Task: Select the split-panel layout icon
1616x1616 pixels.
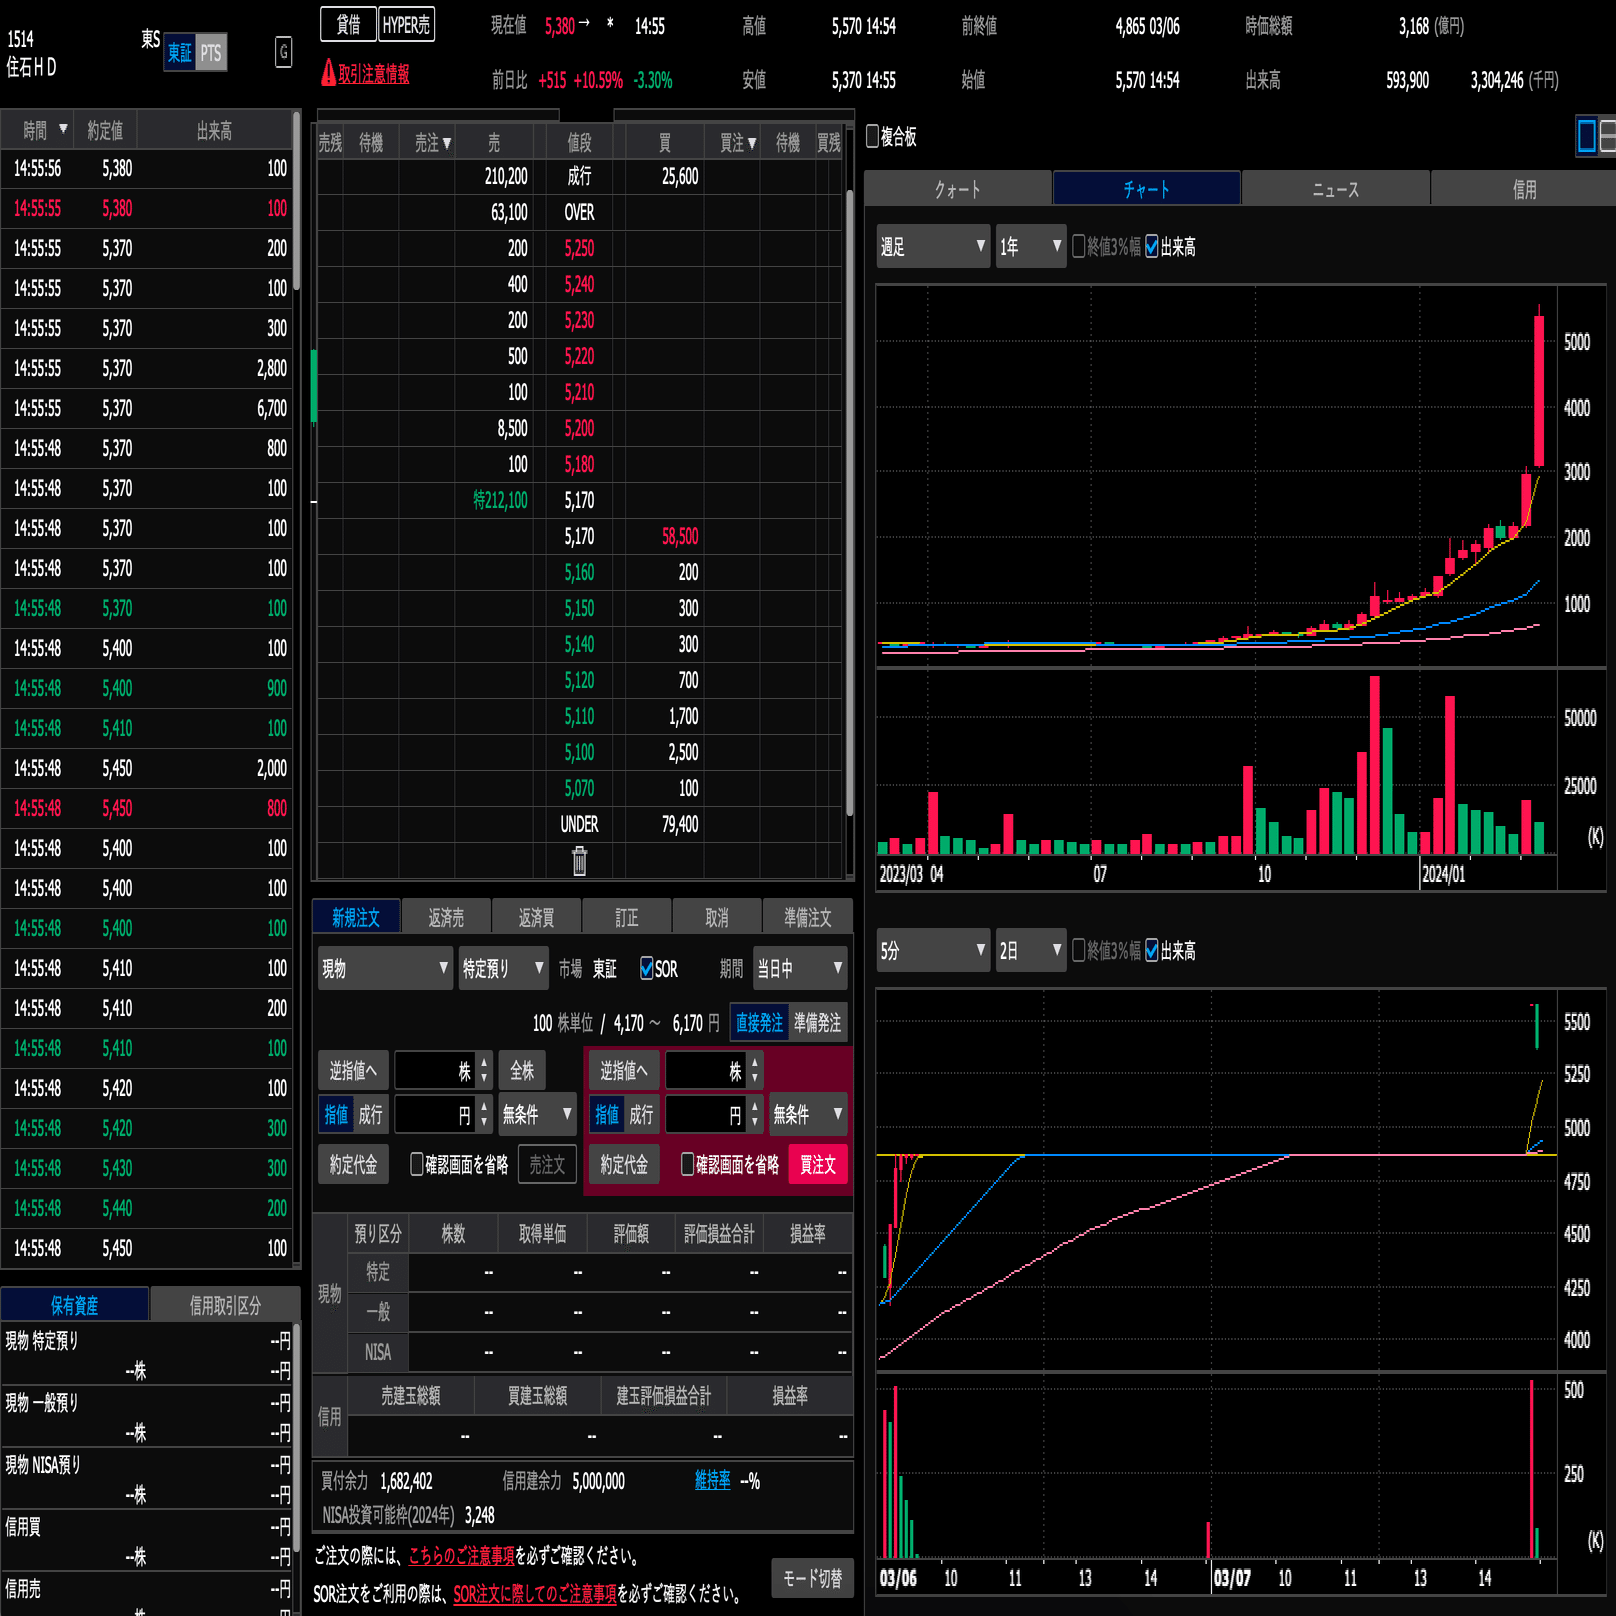Action: 1608,135
